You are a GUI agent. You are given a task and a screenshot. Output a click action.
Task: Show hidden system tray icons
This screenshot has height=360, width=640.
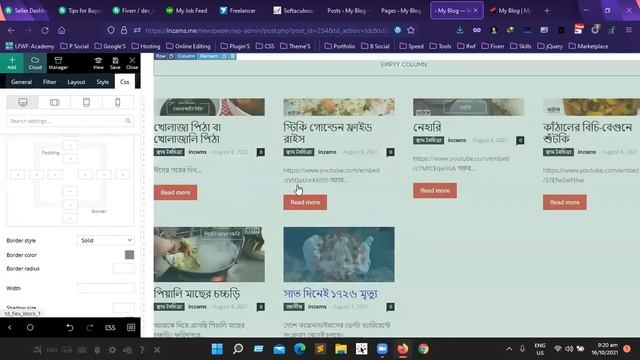(x=509, y=349)
